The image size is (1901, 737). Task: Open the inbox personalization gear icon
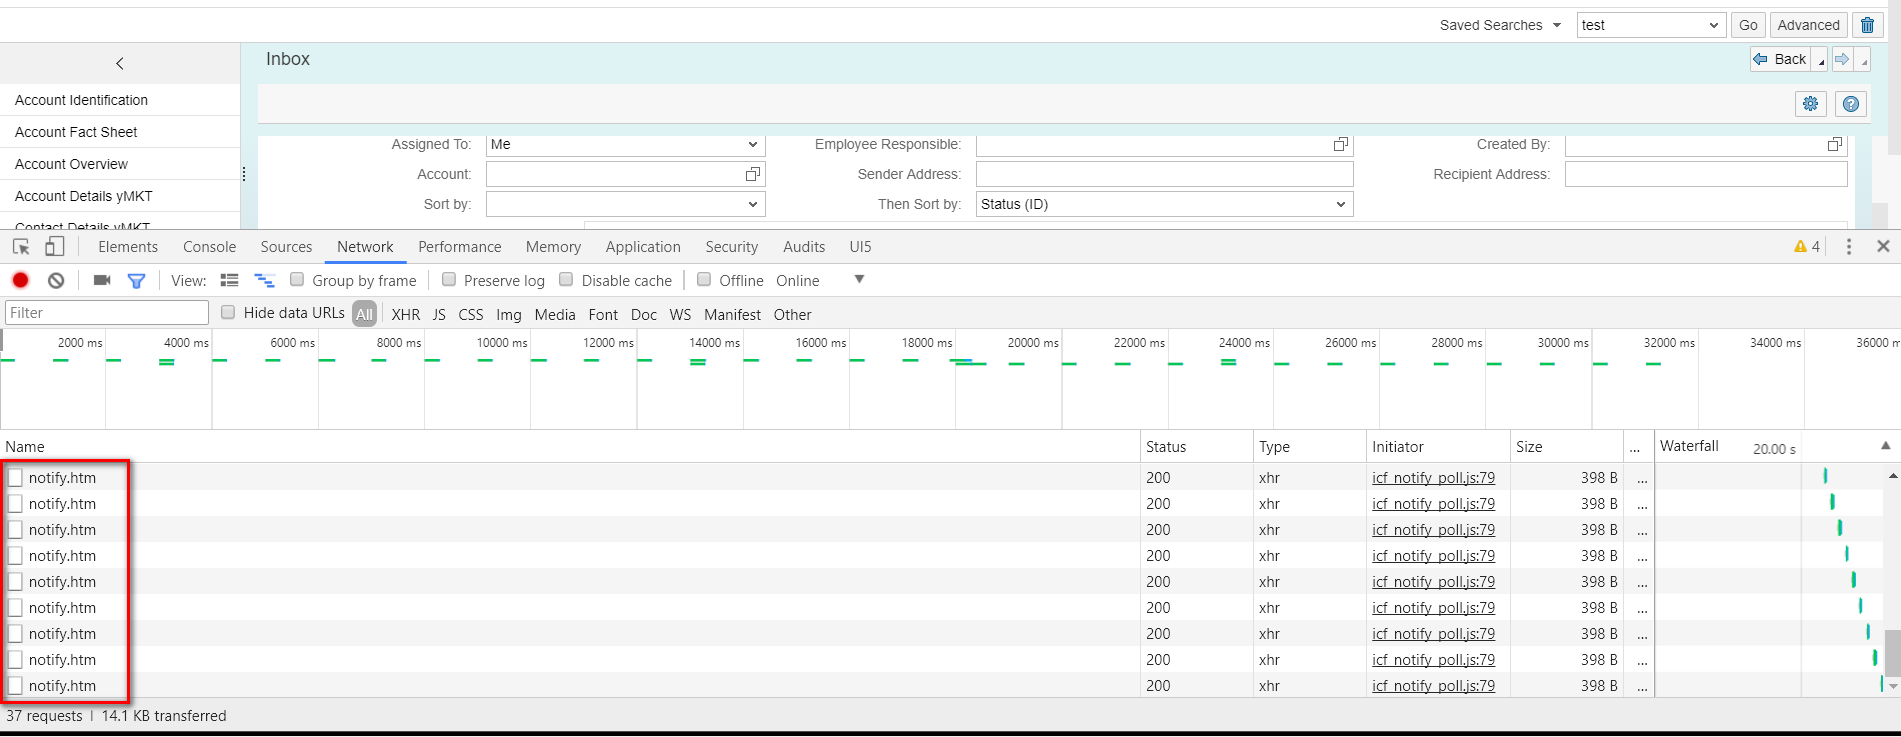pyautogui.click(x=1811, y=103)
